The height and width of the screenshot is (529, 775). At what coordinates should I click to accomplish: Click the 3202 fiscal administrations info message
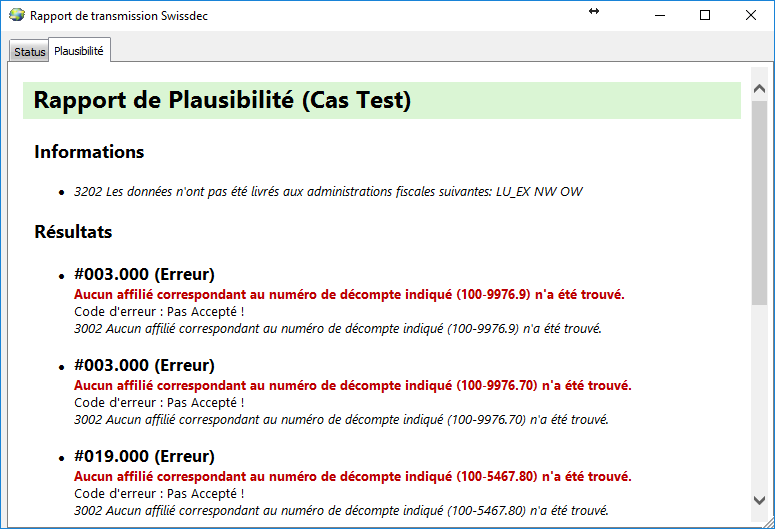click(x=328, y=191)
